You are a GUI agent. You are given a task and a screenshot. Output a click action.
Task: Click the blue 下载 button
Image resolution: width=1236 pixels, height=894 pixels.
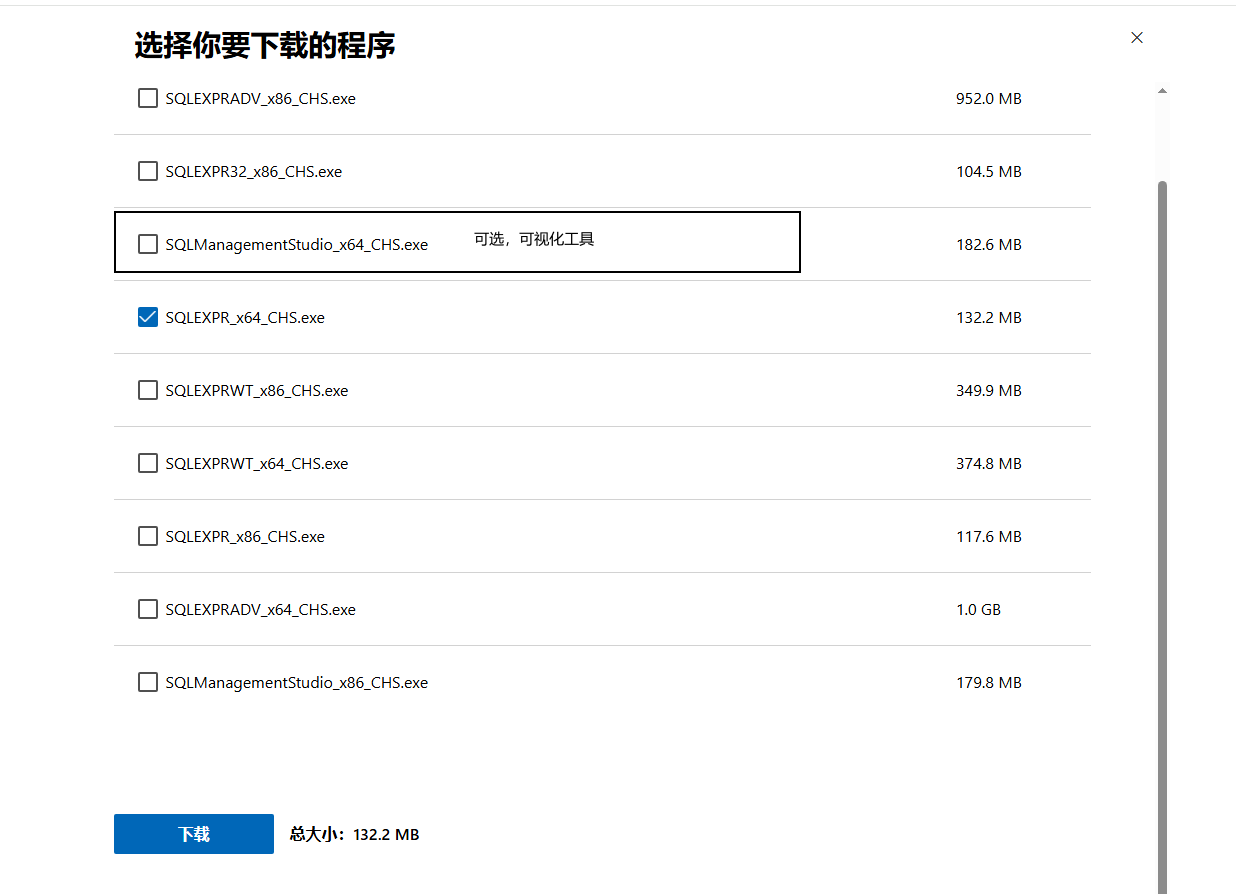[193, 834]
